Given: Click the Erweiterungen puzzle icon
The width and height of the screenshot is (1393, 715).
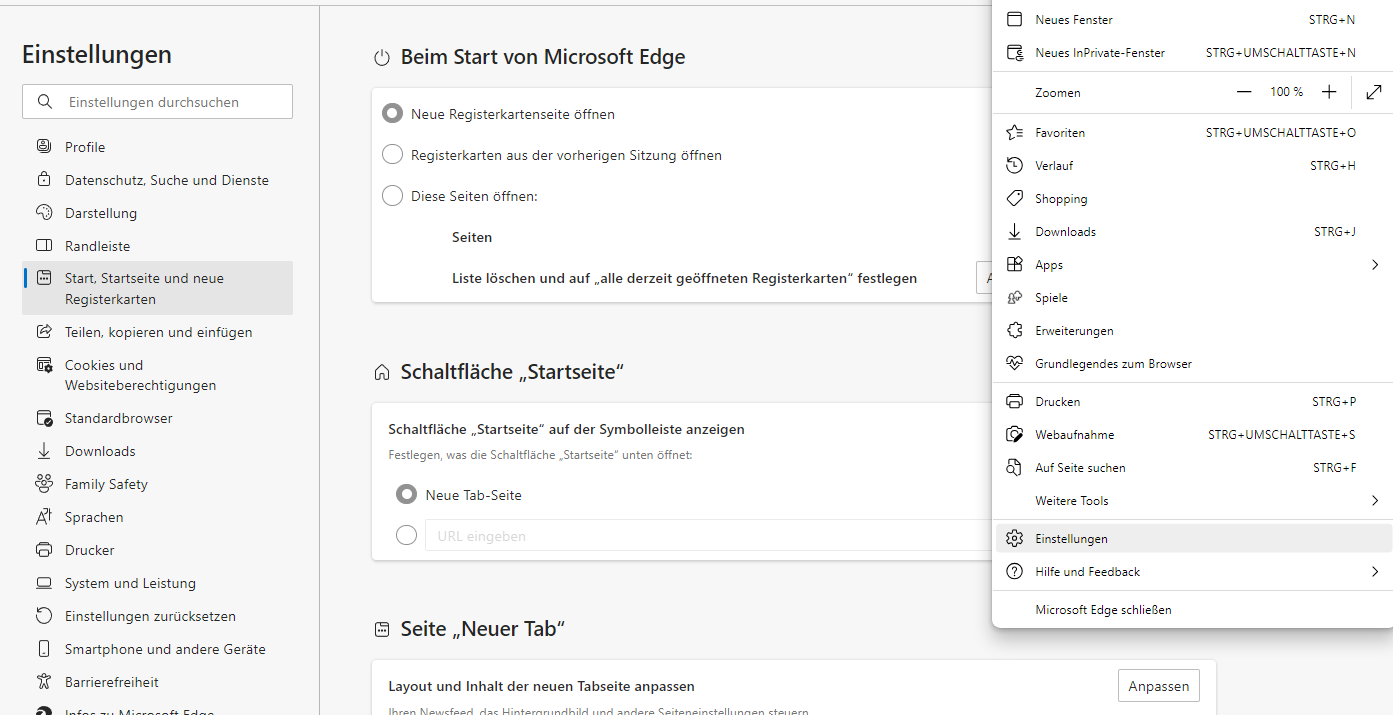Looking at the screenshot, I should click(1014, 330).
